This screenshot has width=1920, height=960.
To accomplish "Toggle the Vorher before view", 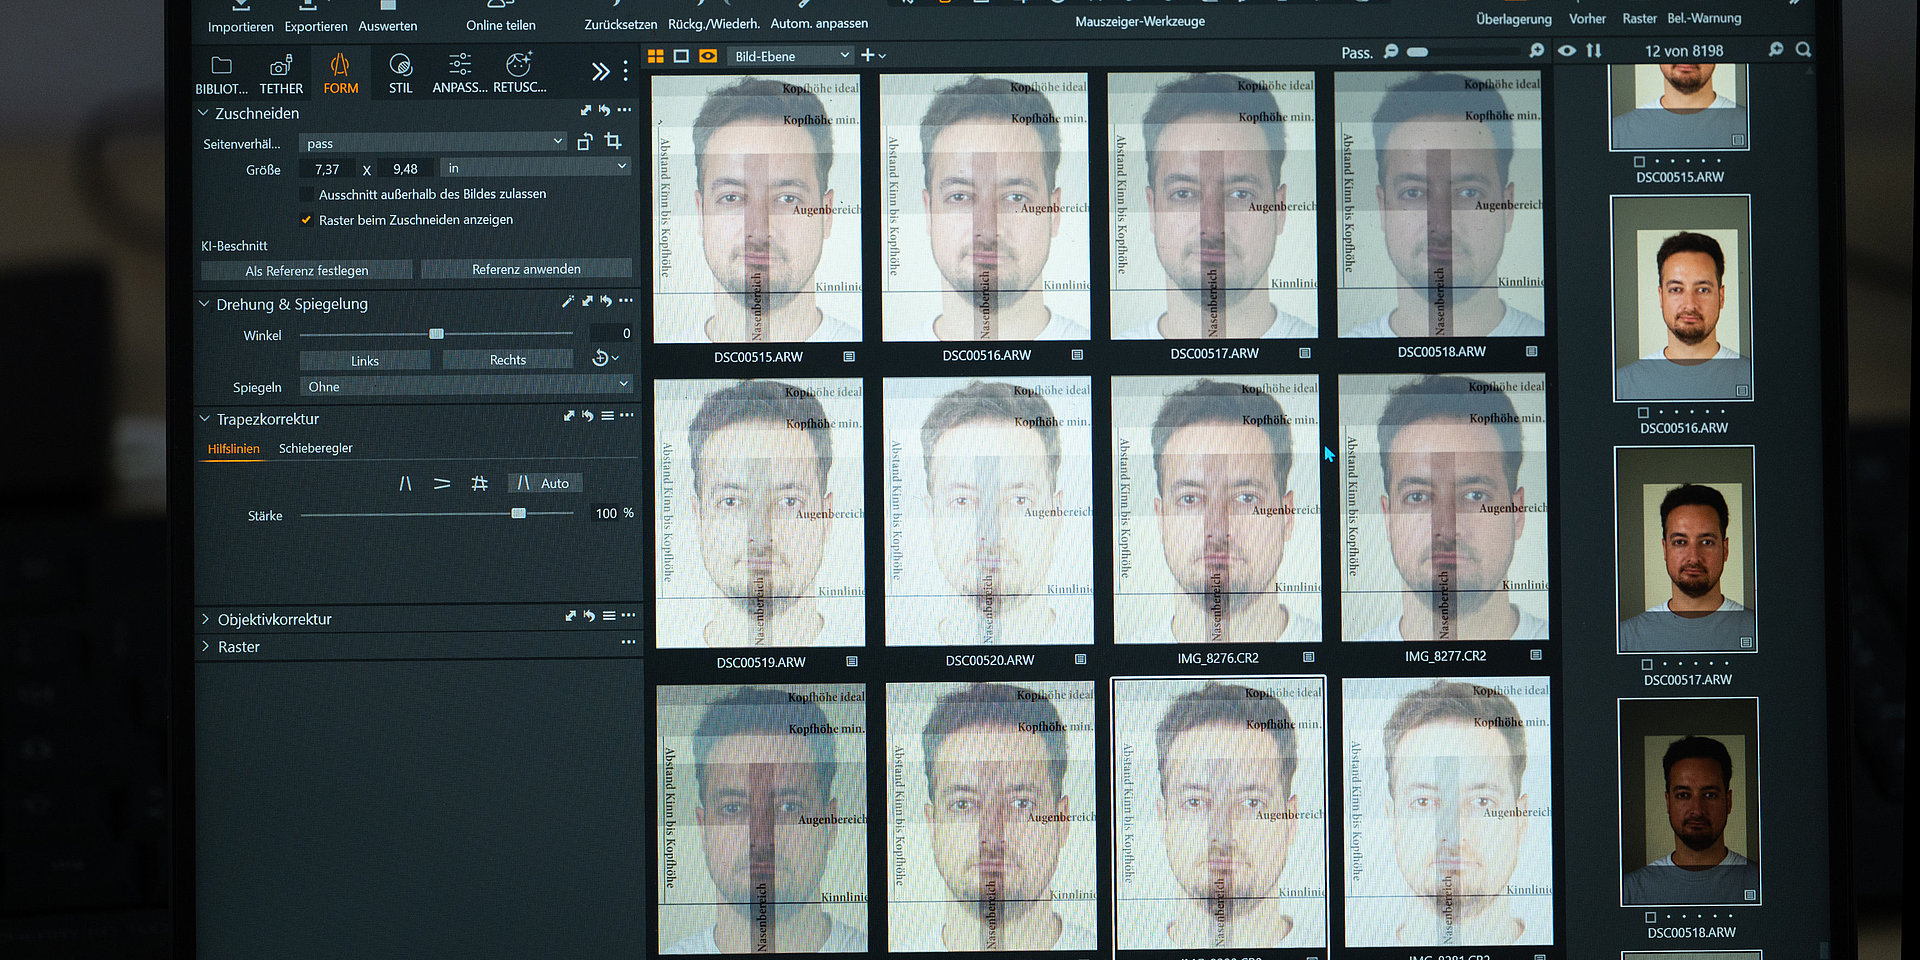I will 1587,19.
